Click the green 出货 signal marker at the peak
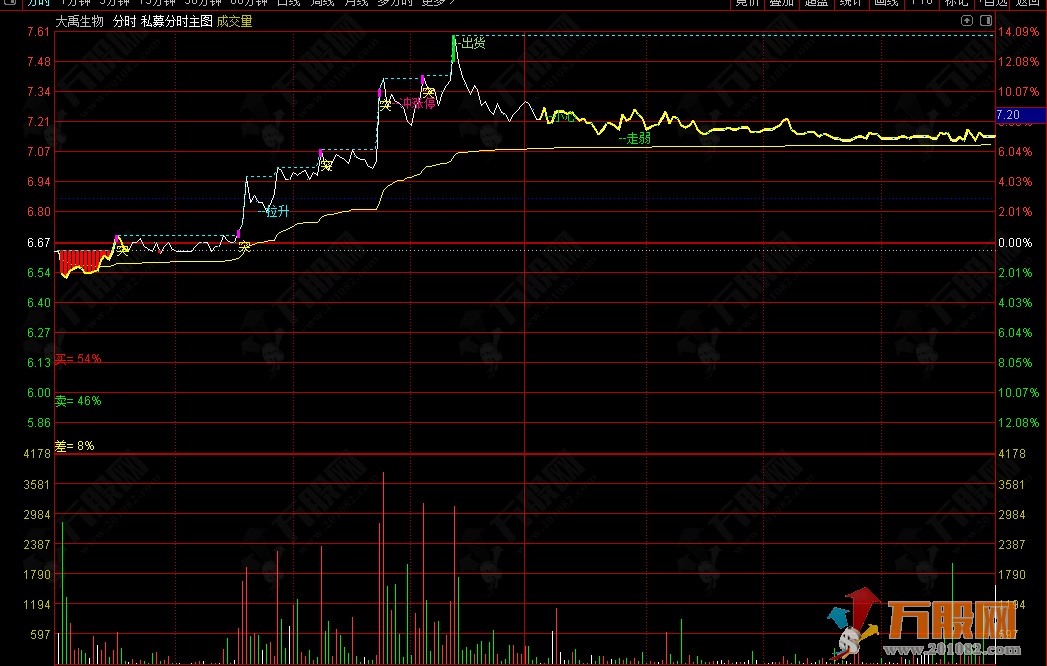Screen dimensions: 1047x666 tap(472, 42)
